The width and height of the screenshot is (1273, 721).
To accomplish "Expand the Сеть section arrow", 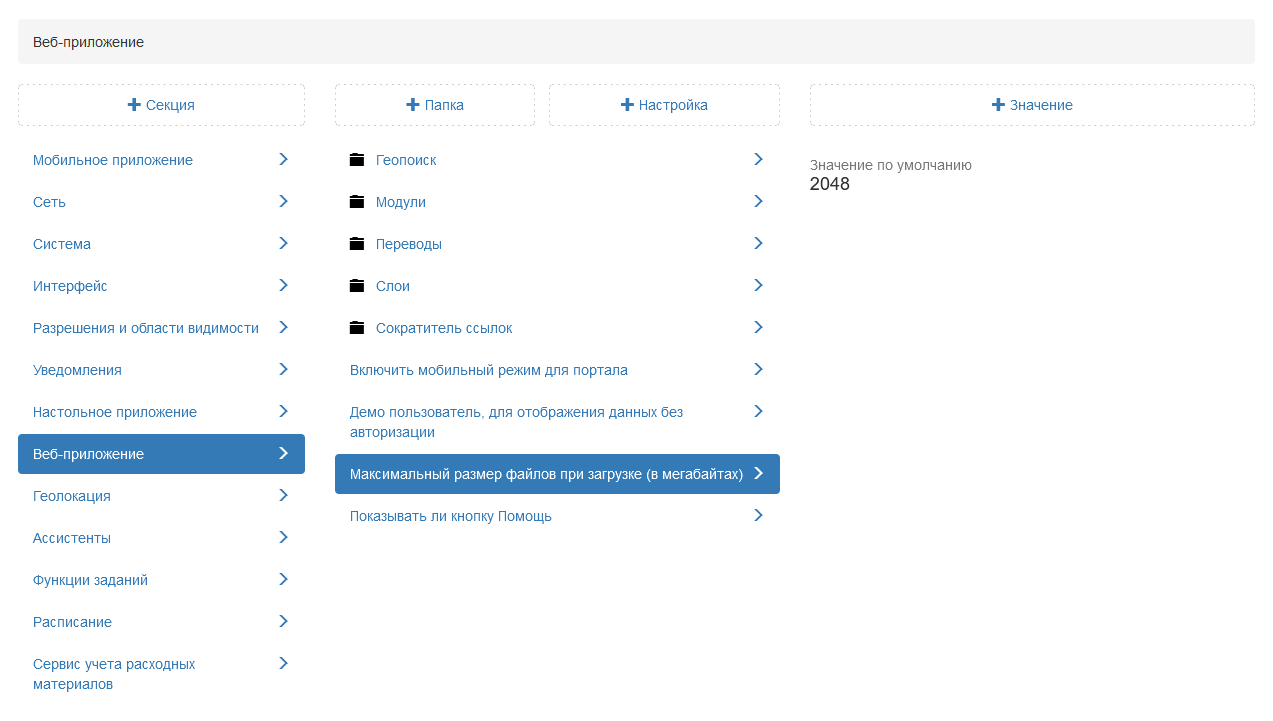I will 283,201.
